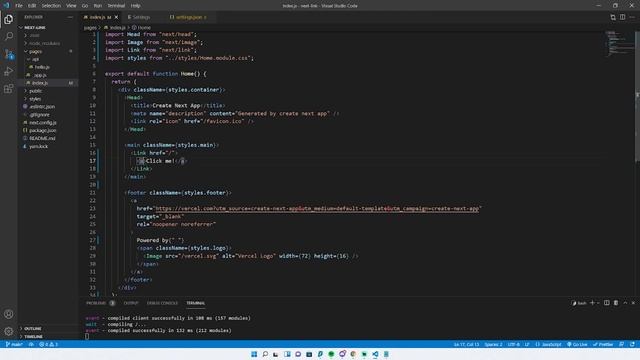Select the bash terminal indicator
This screenshot has height=360, width=640.
tap(579, 303)
